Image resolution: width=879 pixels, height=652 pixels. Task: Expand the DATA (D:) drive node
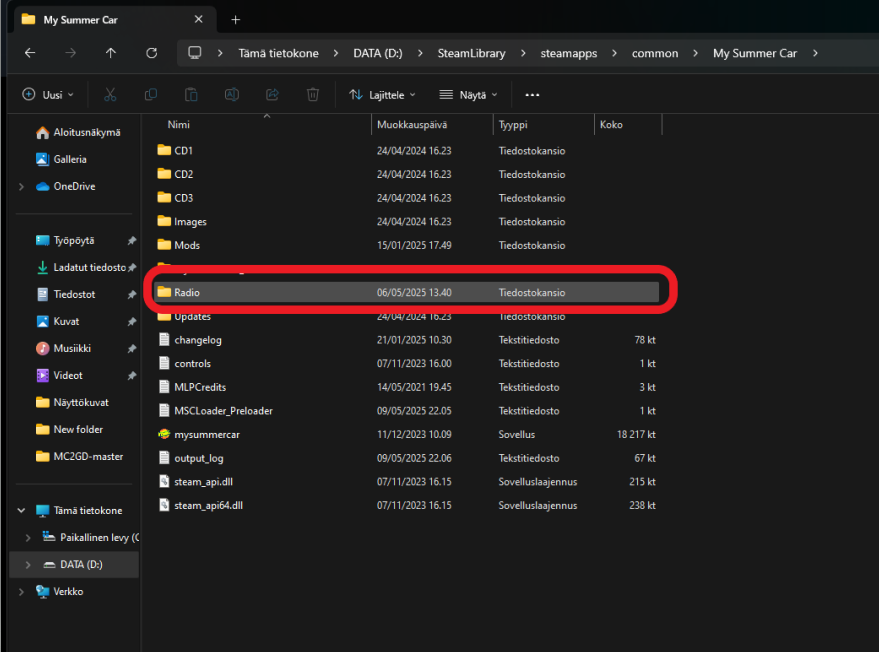coord(28,565)
